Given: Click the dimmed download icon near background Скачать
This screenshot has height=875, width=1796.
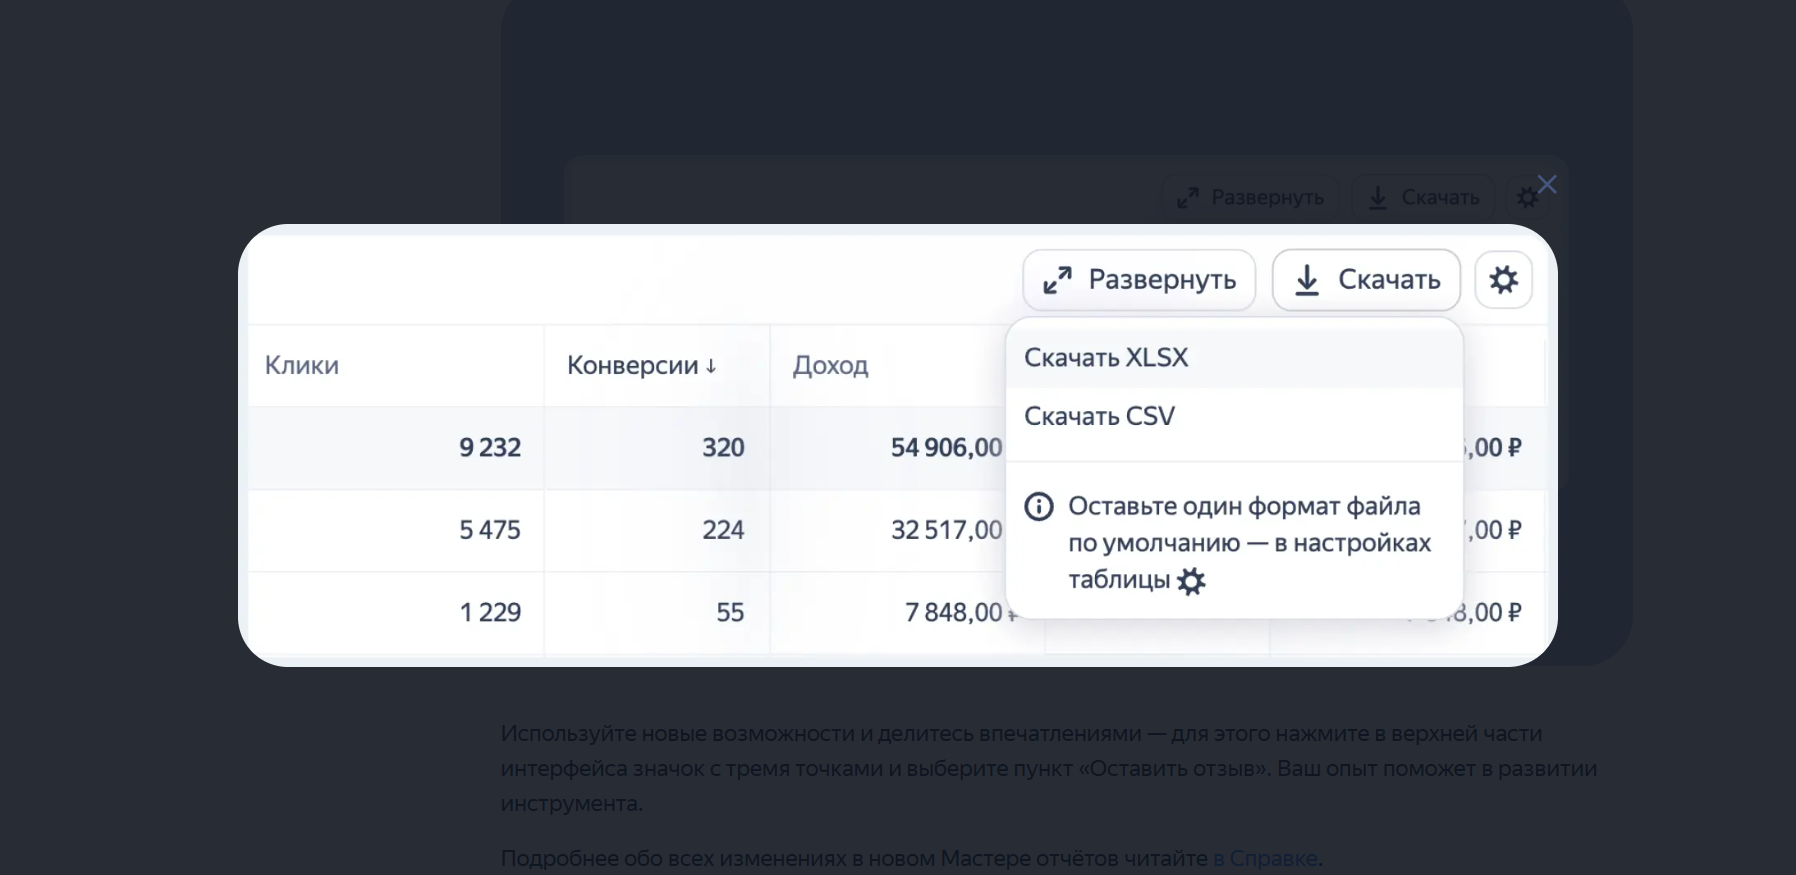Looking at the screenshot, I should 1378,197.
